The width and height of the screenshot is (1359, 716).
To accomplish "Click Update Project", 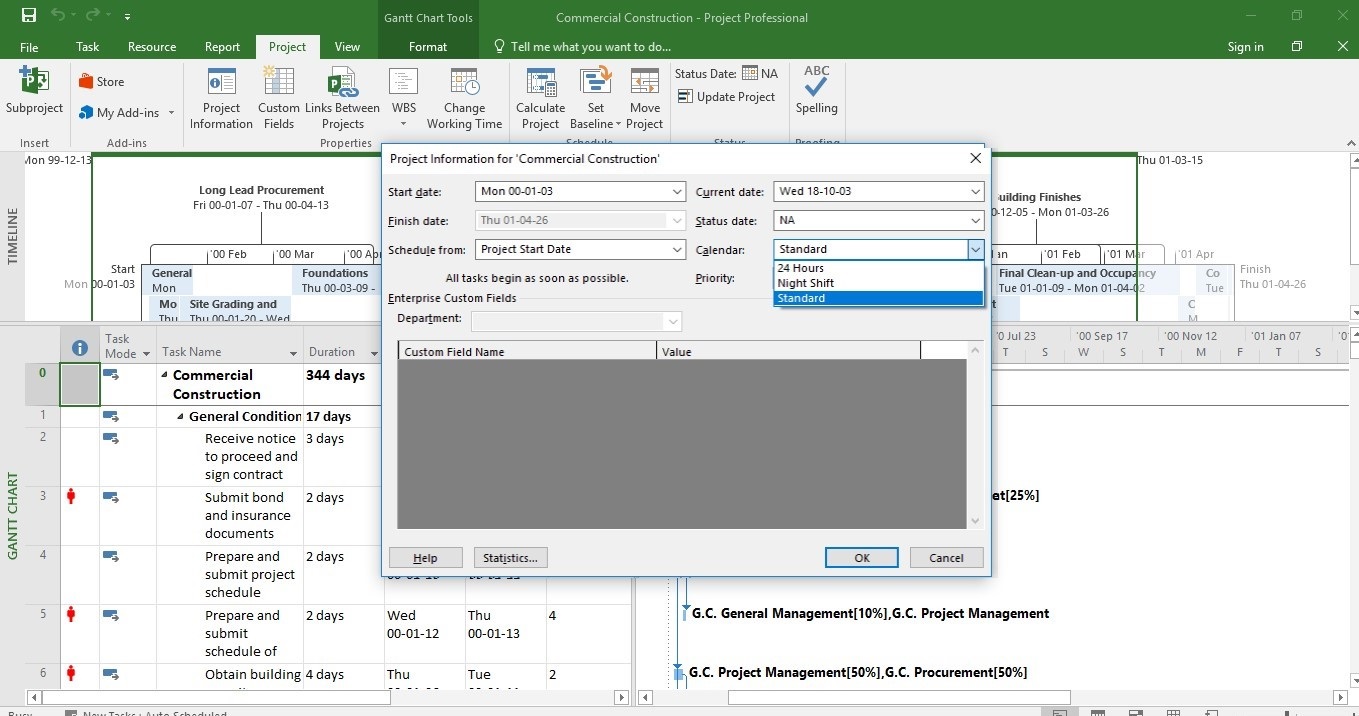I will coord(727,97).
